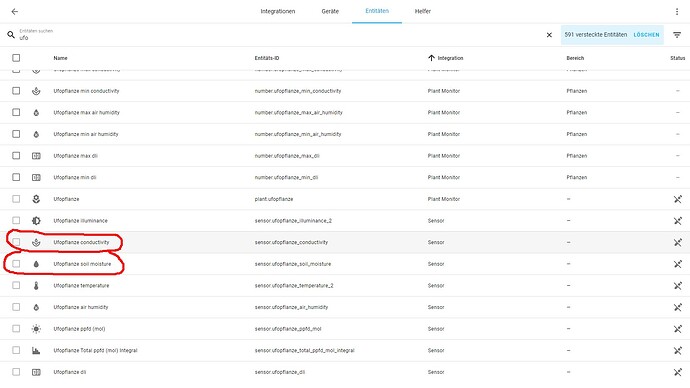
Task: Open the Ufopflanze soil moisture entity name
Action: tap(82, 264)
